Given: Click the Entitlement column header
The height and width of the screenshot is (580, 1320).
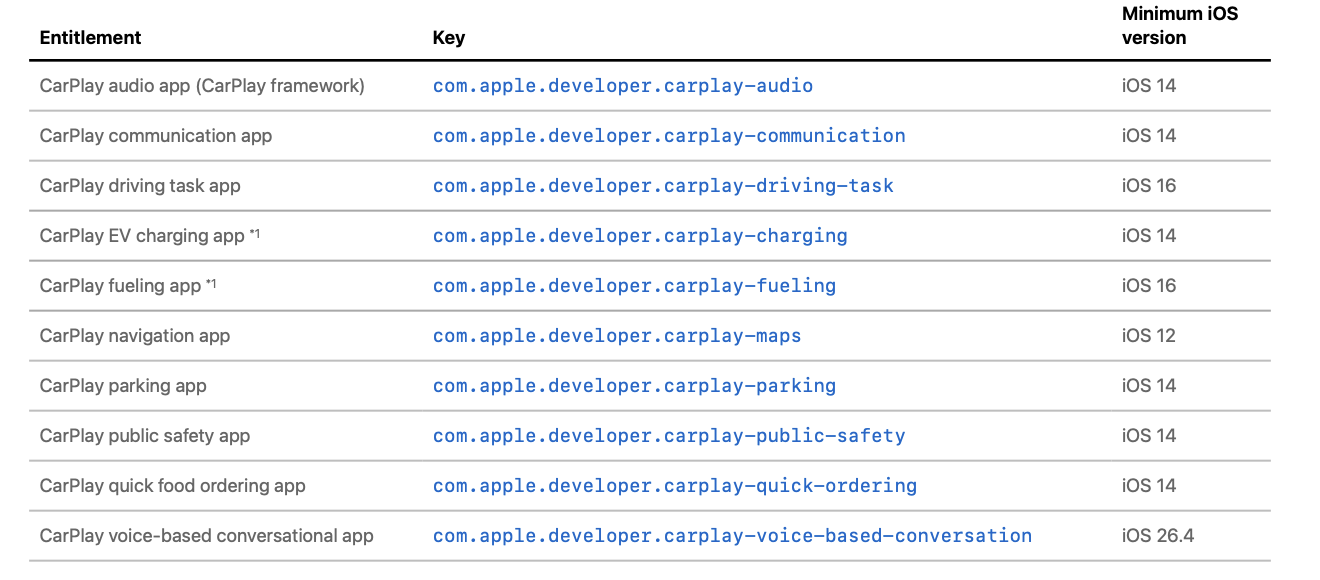Looking at the screenshot, I should click(90, 38).
